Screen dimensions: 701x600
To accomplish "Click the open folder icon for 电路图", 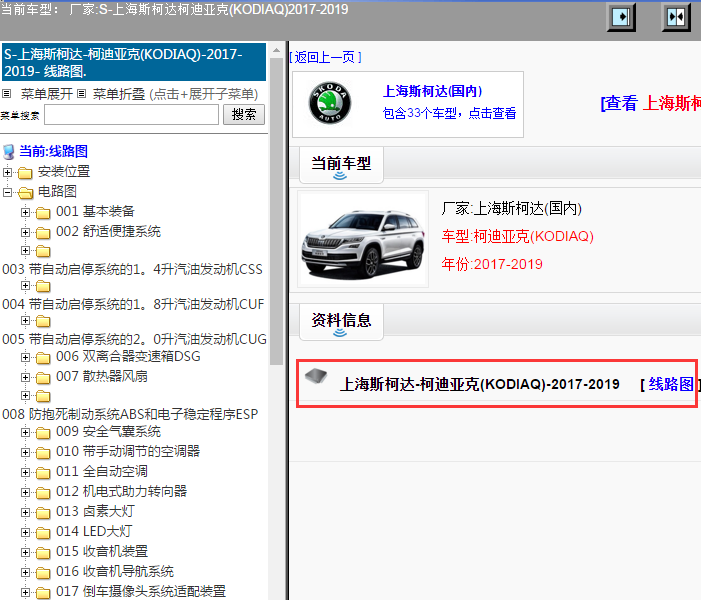I will 25,192.
